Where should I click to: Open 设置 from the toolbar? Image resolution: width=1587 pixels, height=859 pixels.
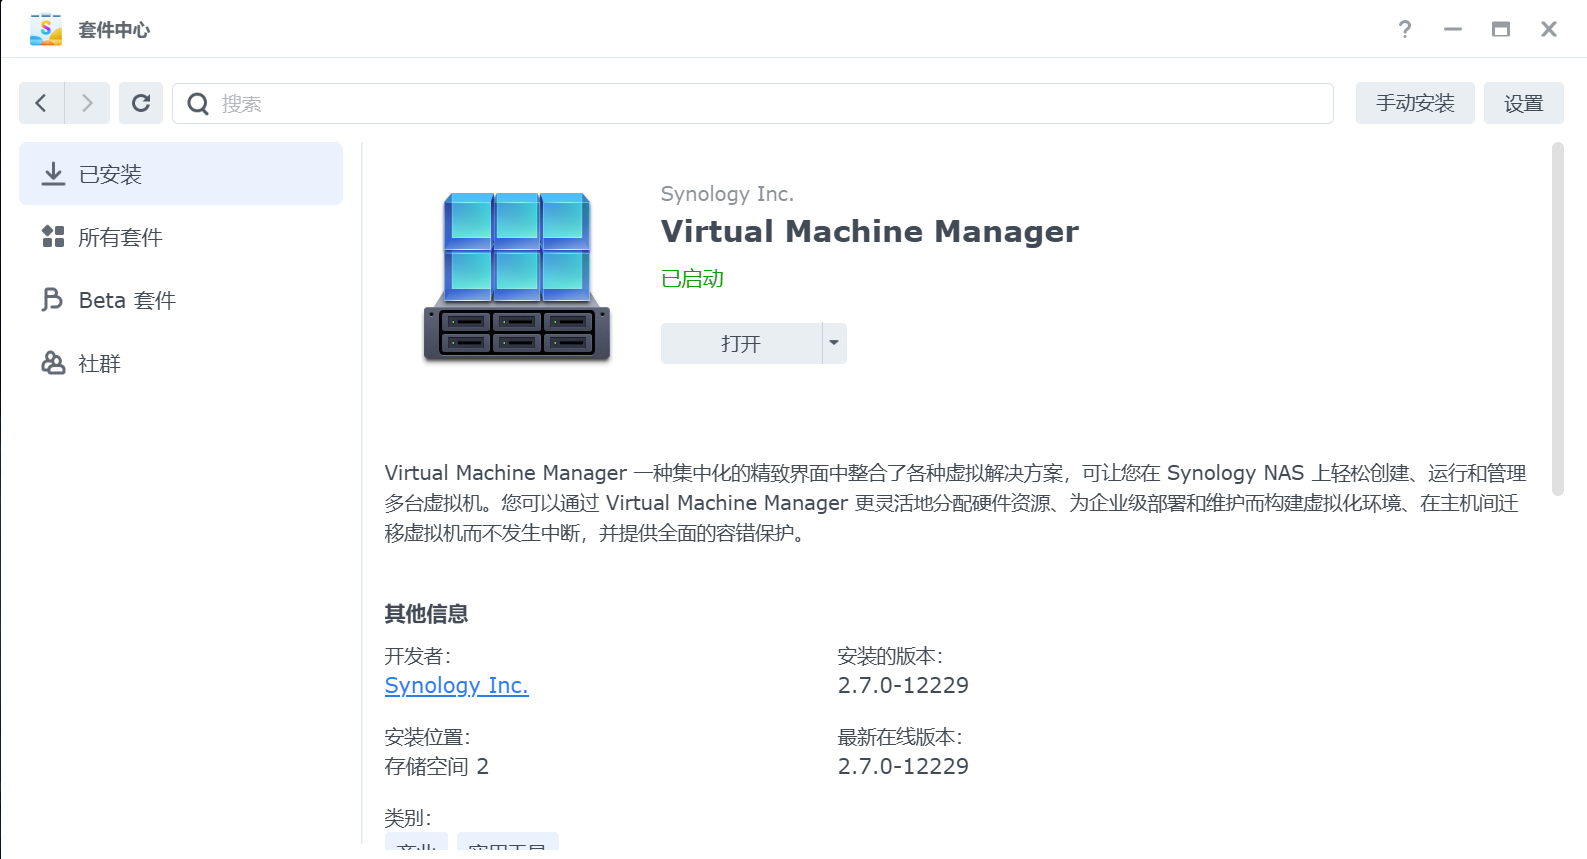(x=1523, y=103)
